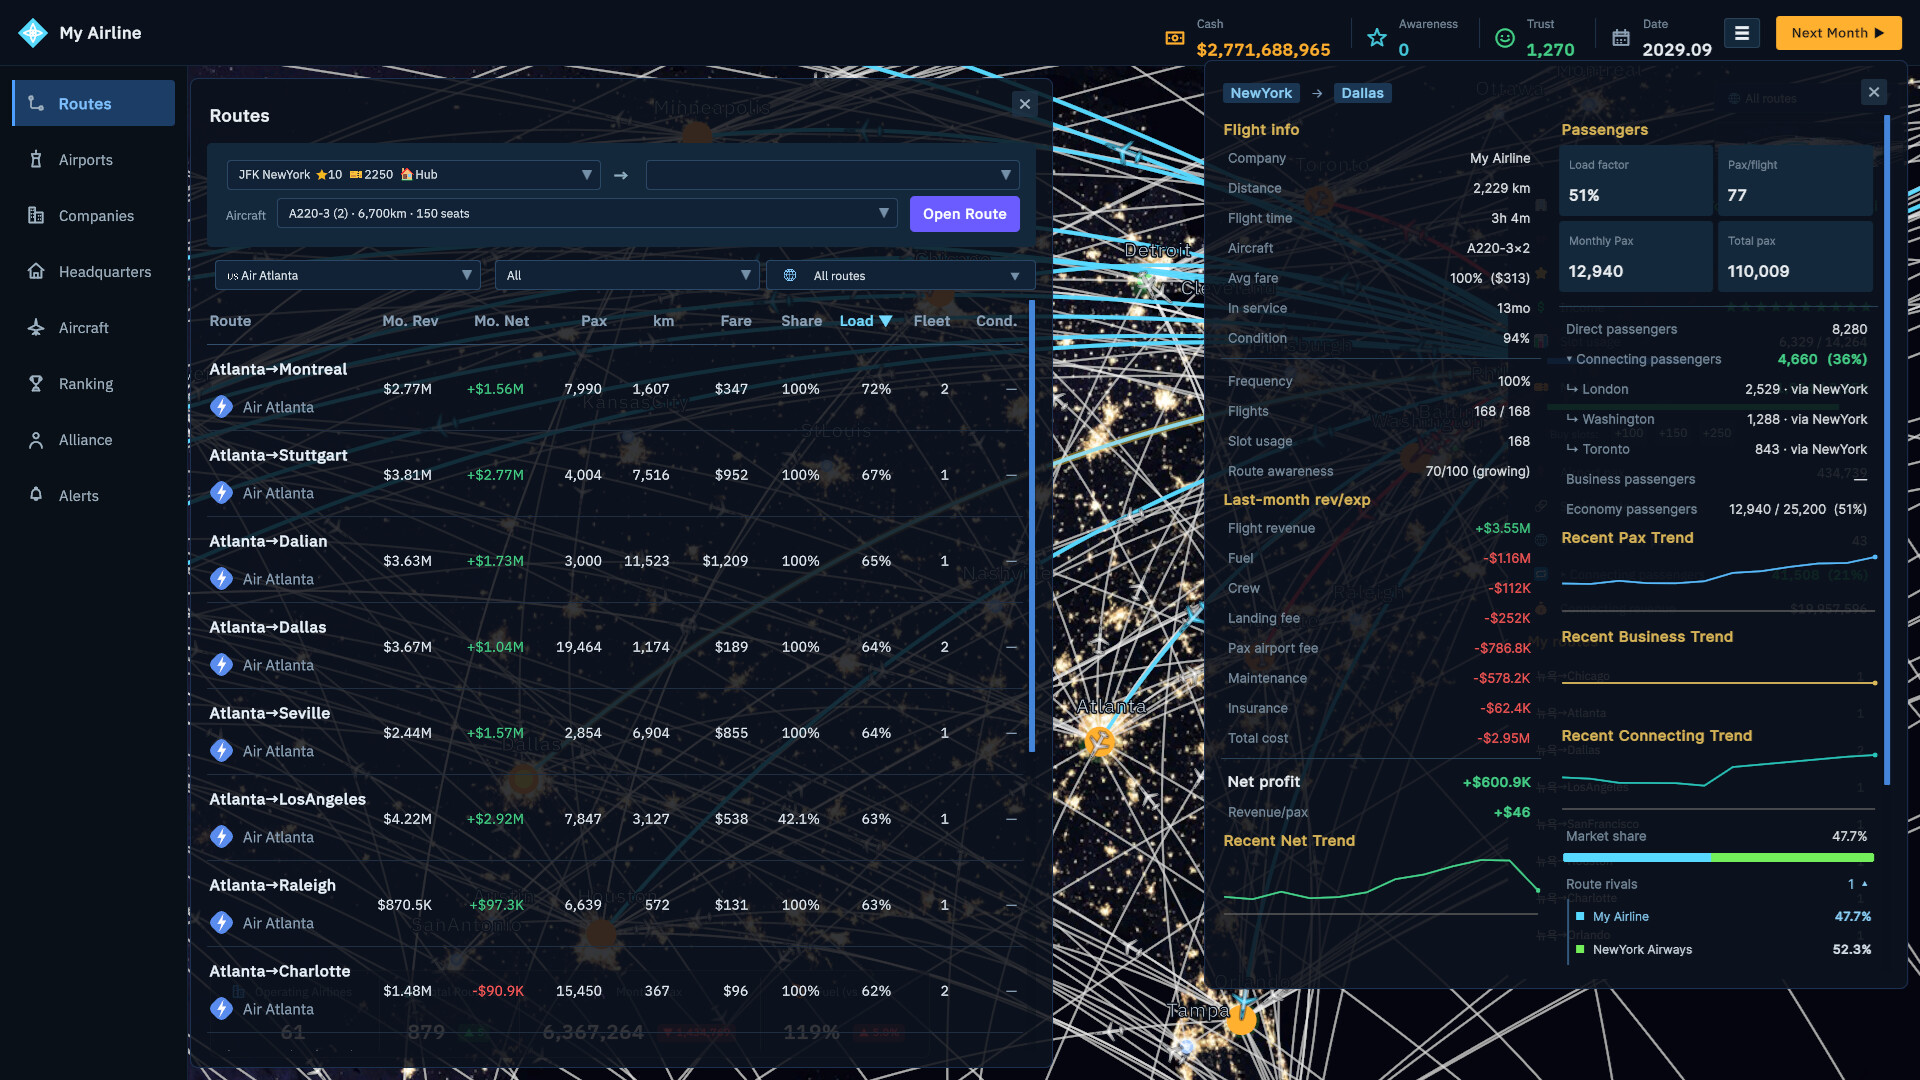1920x1080 pixels.
Task: Close the NewYork to Dallas detail panel
Action: click(1874, 93)
